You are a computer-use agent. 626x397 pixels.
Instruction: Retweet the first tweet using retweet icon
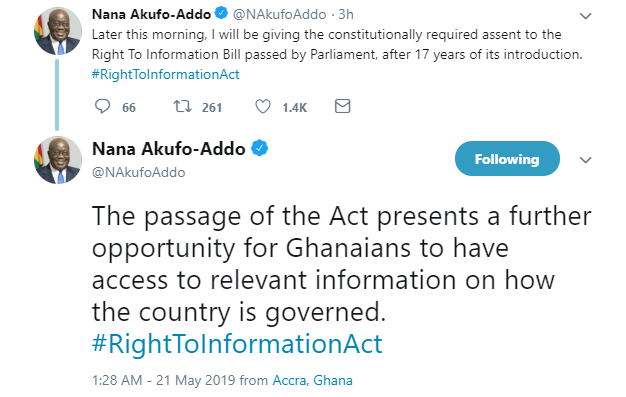click(182, 107)
